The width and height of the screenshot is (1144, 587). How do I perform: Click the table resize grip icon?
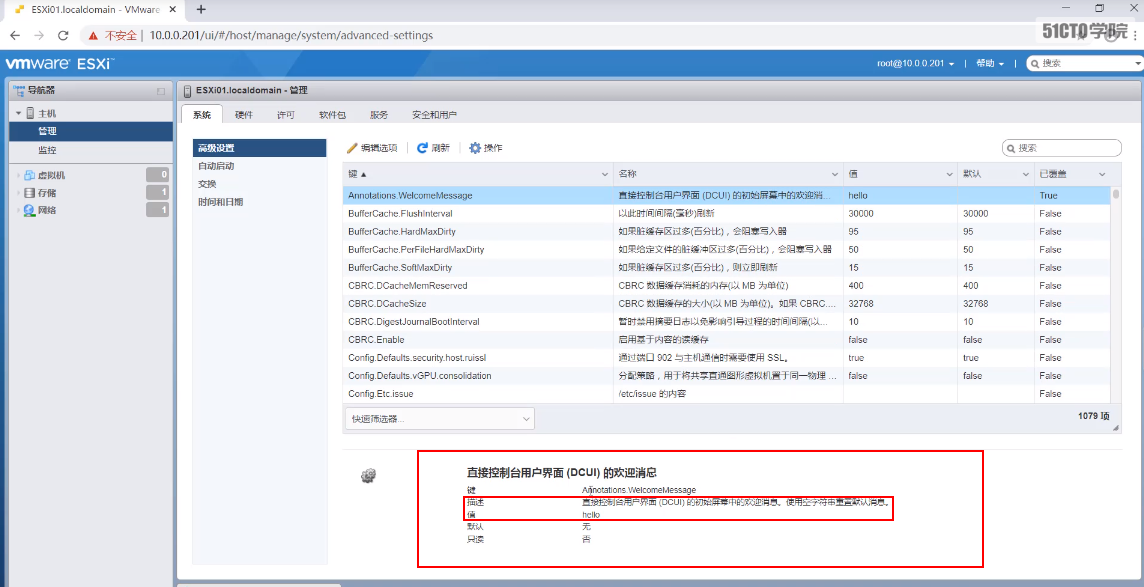(1116, 429)
